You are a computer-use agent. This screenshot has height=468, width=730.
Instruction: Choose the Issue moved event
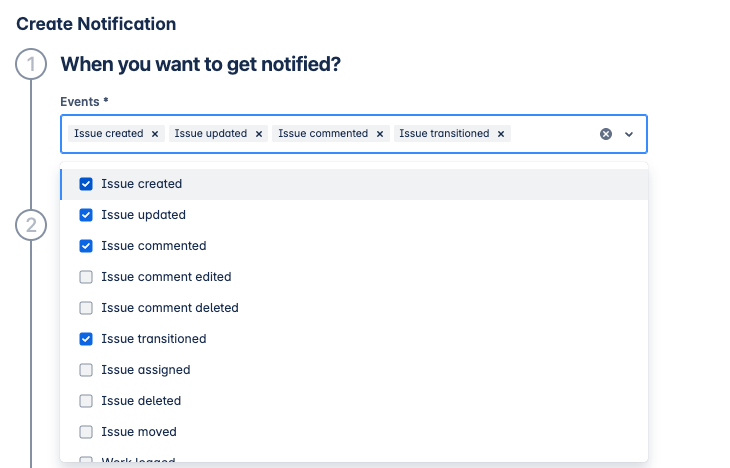(86, 432)
